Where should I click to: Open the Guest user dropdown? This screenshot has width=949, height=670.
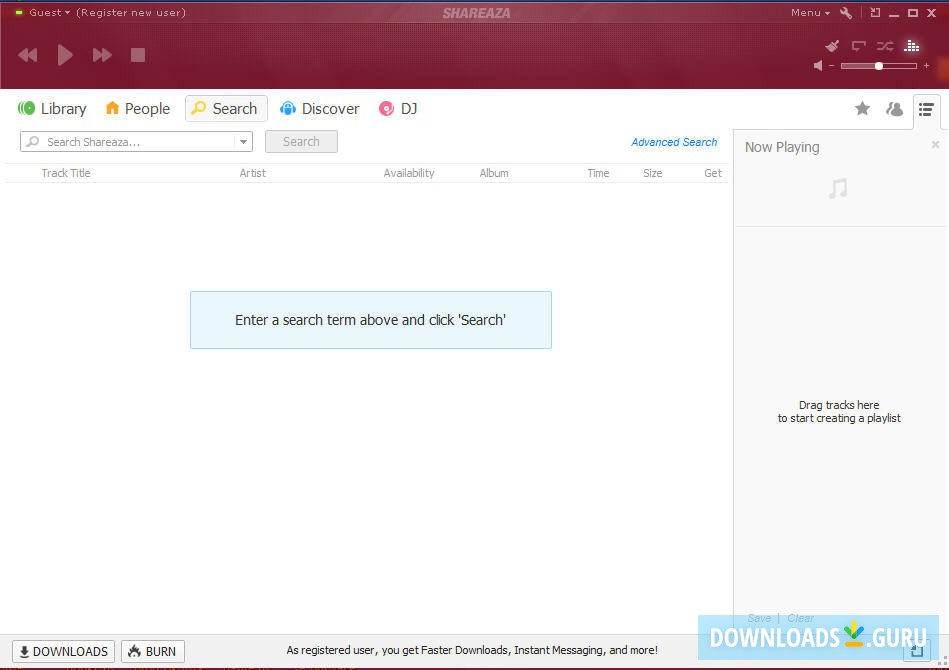click(x=49, y=12)
